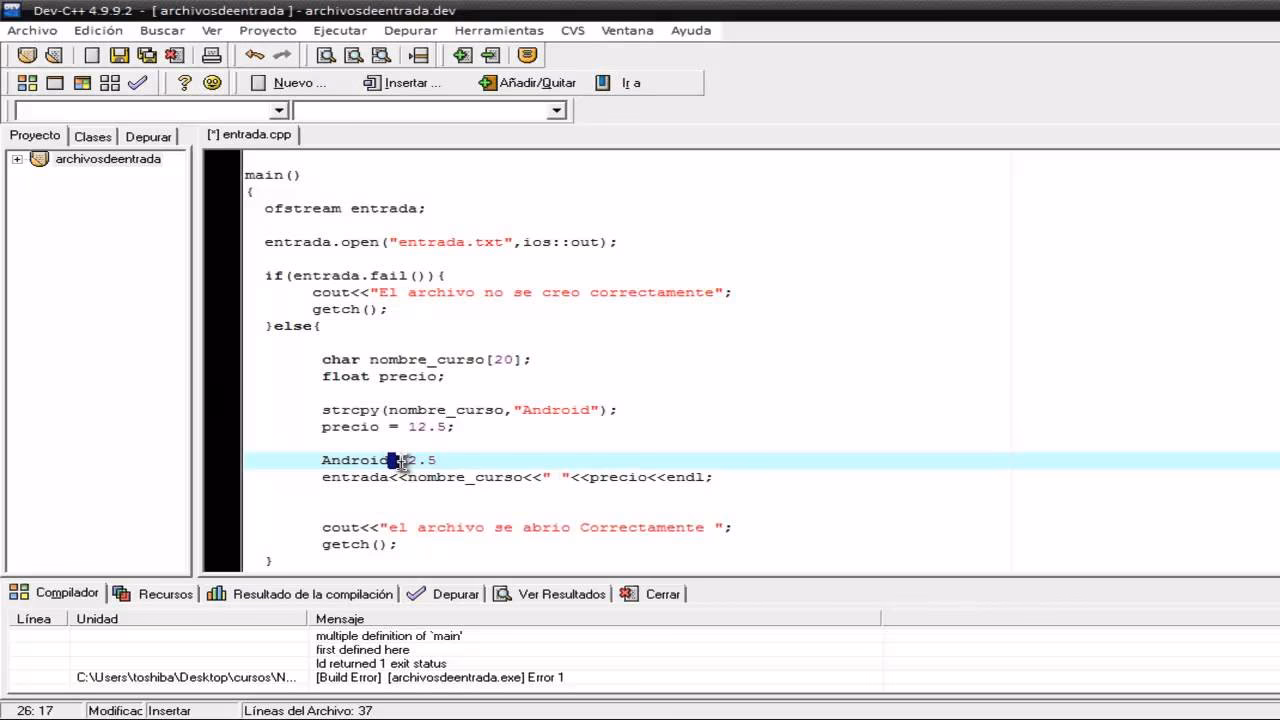Click the Print icon
1280x720 pixels.
[x=212, y=56]
